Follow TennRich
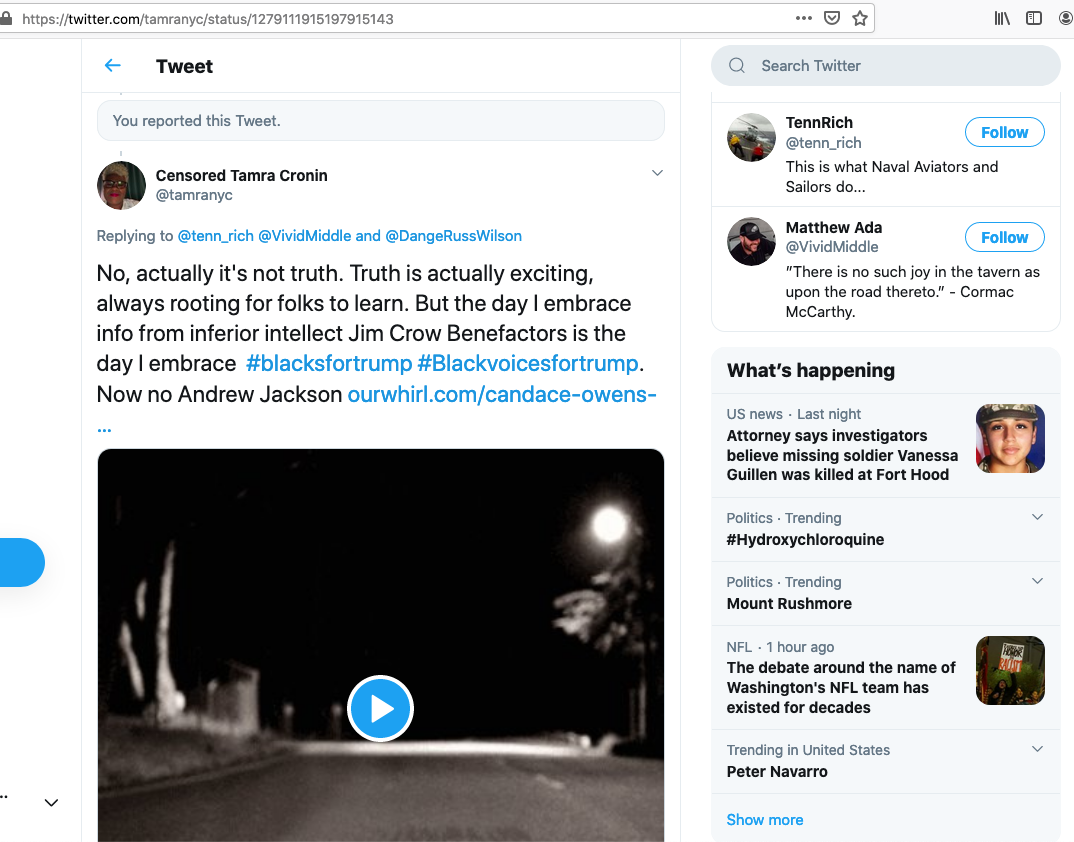Screen dimensions: 1074x842 (x=1004, y=132)
